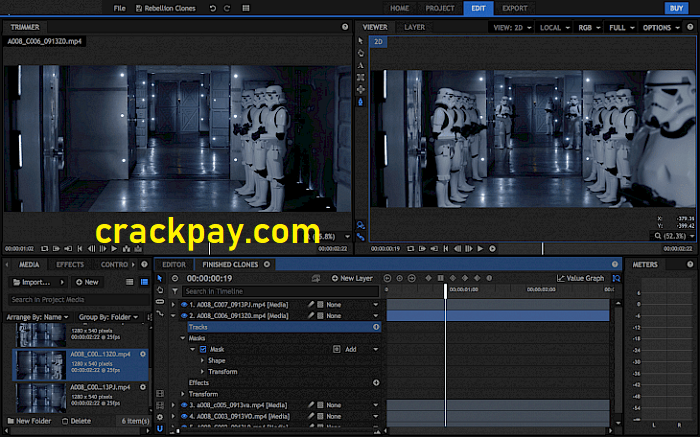The width and height of the screenshot is (700, 437).
Task: Hide layer 3 a008_c005_0913va.mp4
Action: click(183, 405)
